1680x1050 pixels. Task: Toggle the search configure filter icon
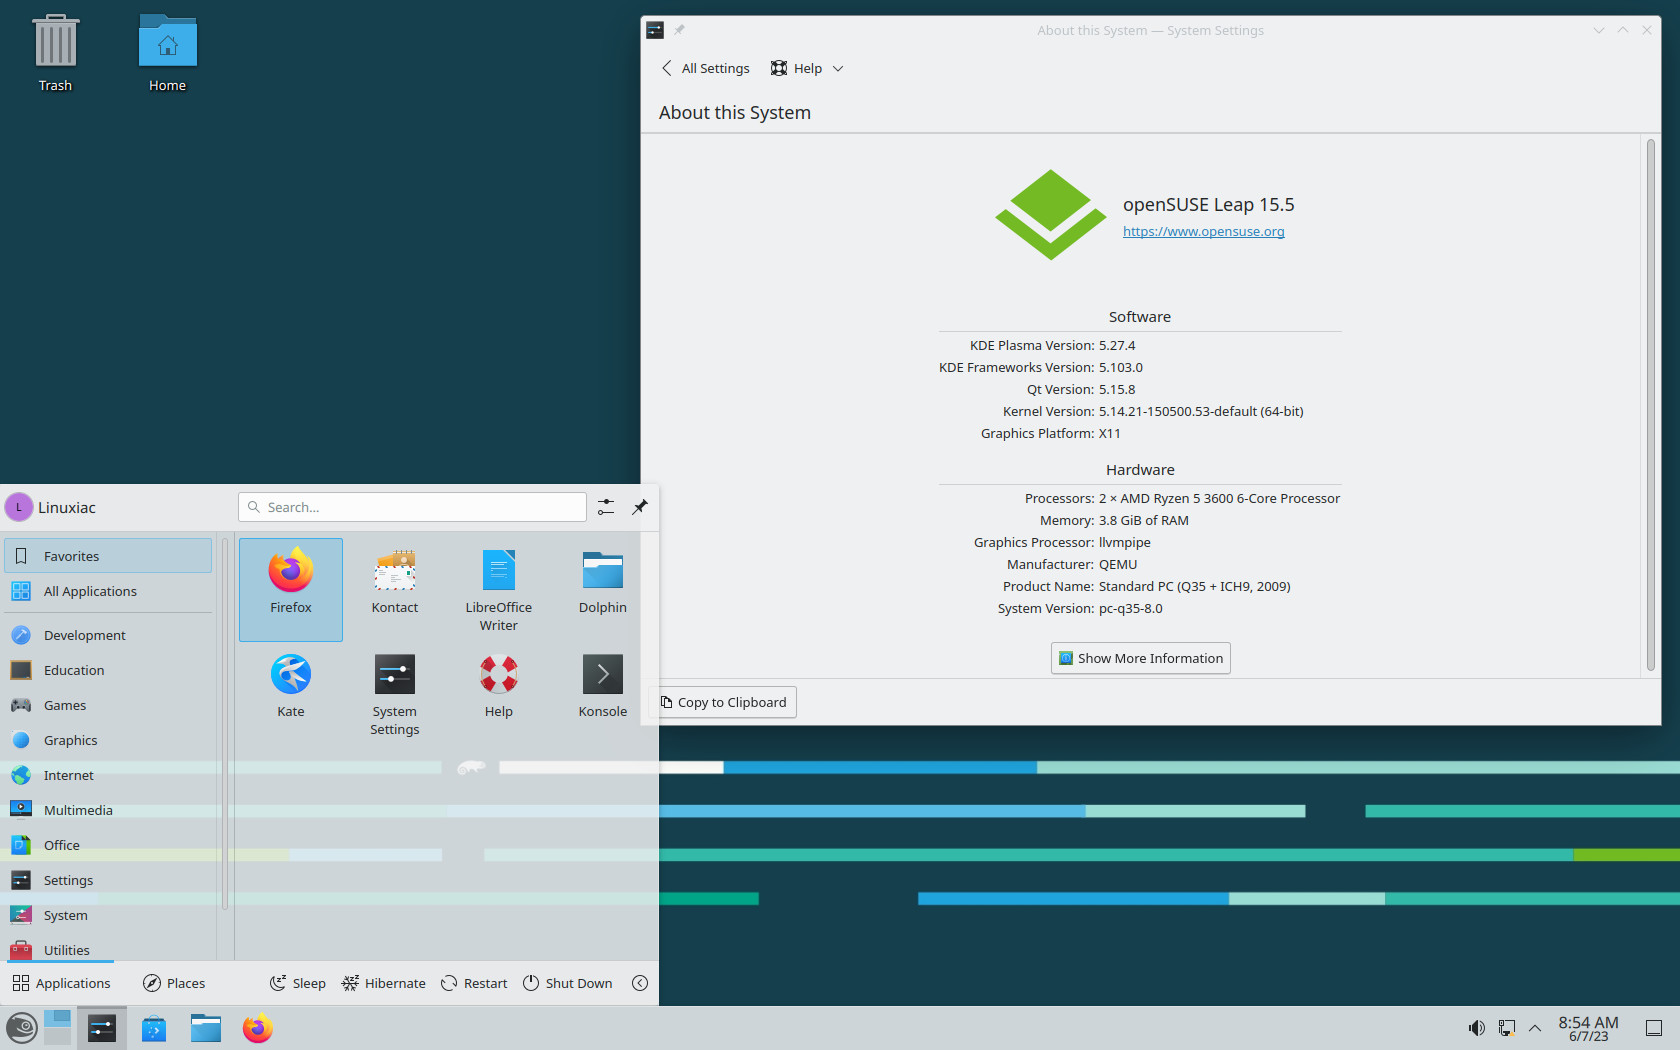click(x=605, y=507)
